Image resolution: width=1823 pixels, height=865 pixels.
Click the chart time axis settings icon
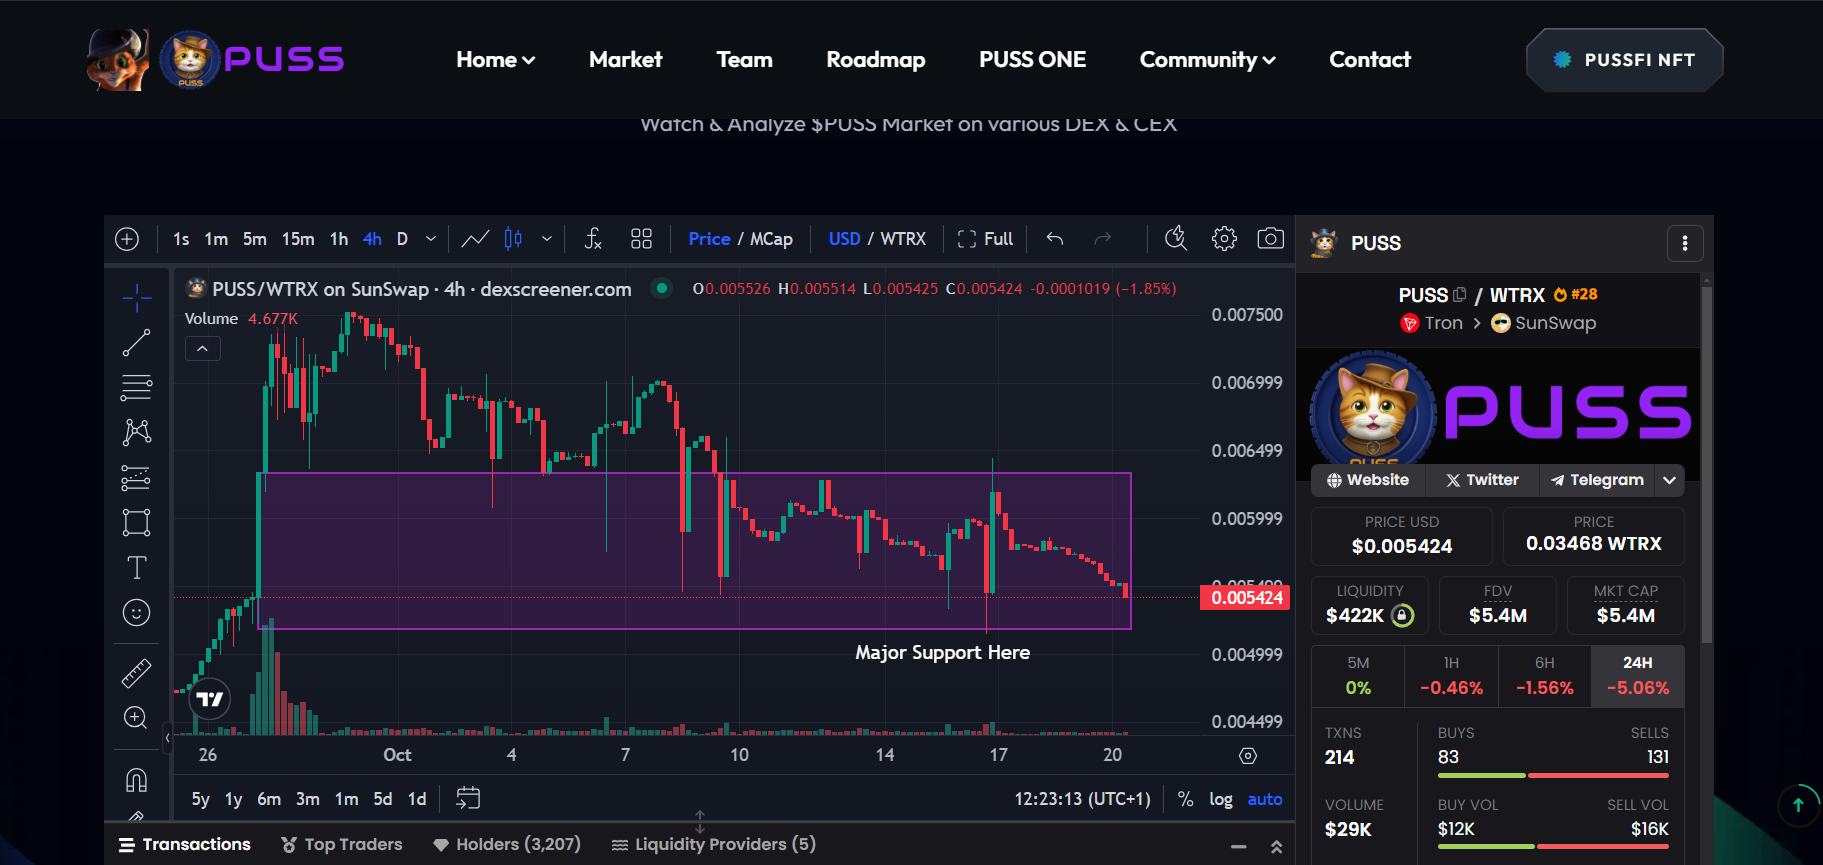click(x=1248, y=756)
